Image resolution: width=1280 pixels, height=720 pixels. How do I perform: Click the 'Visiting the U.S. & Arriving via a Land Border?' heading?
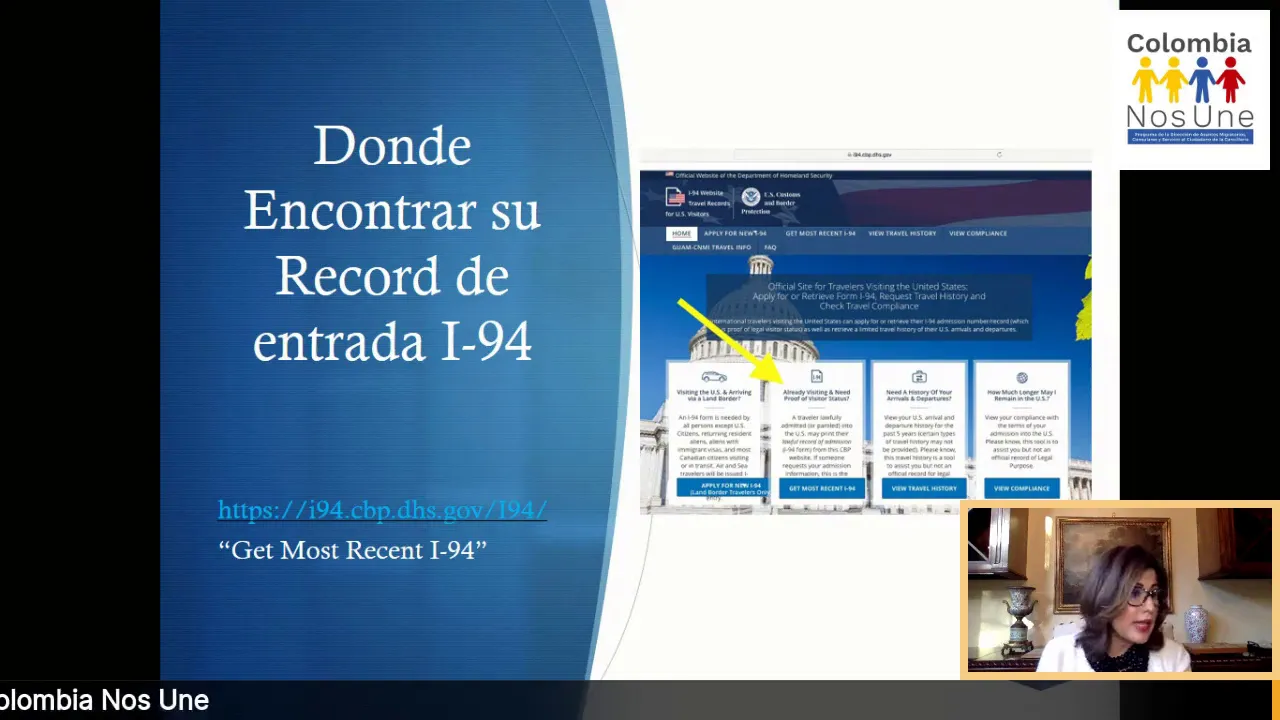[x=714, y=395]
